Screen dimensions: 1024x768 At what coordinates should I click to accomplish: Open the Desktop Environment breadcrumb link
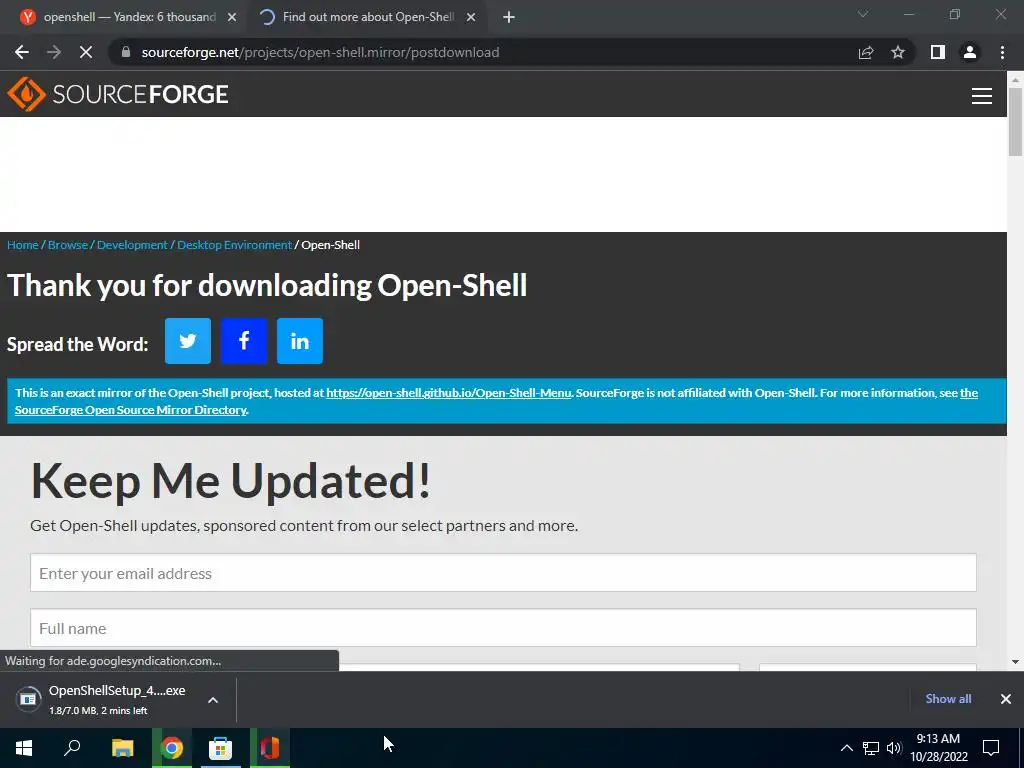[x=234, y=245]
